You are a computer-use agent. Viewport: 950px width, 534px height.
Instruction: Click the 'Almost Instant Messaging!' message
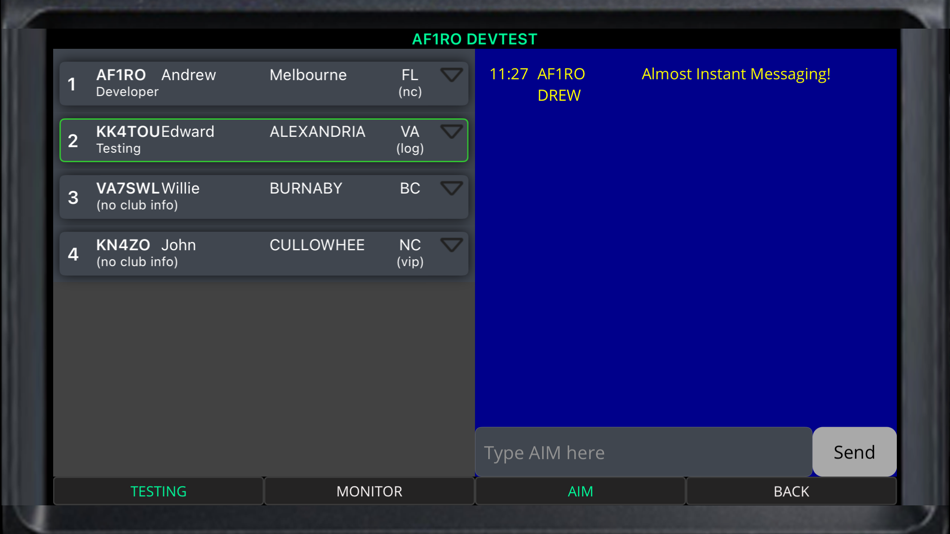pos(736,74)
